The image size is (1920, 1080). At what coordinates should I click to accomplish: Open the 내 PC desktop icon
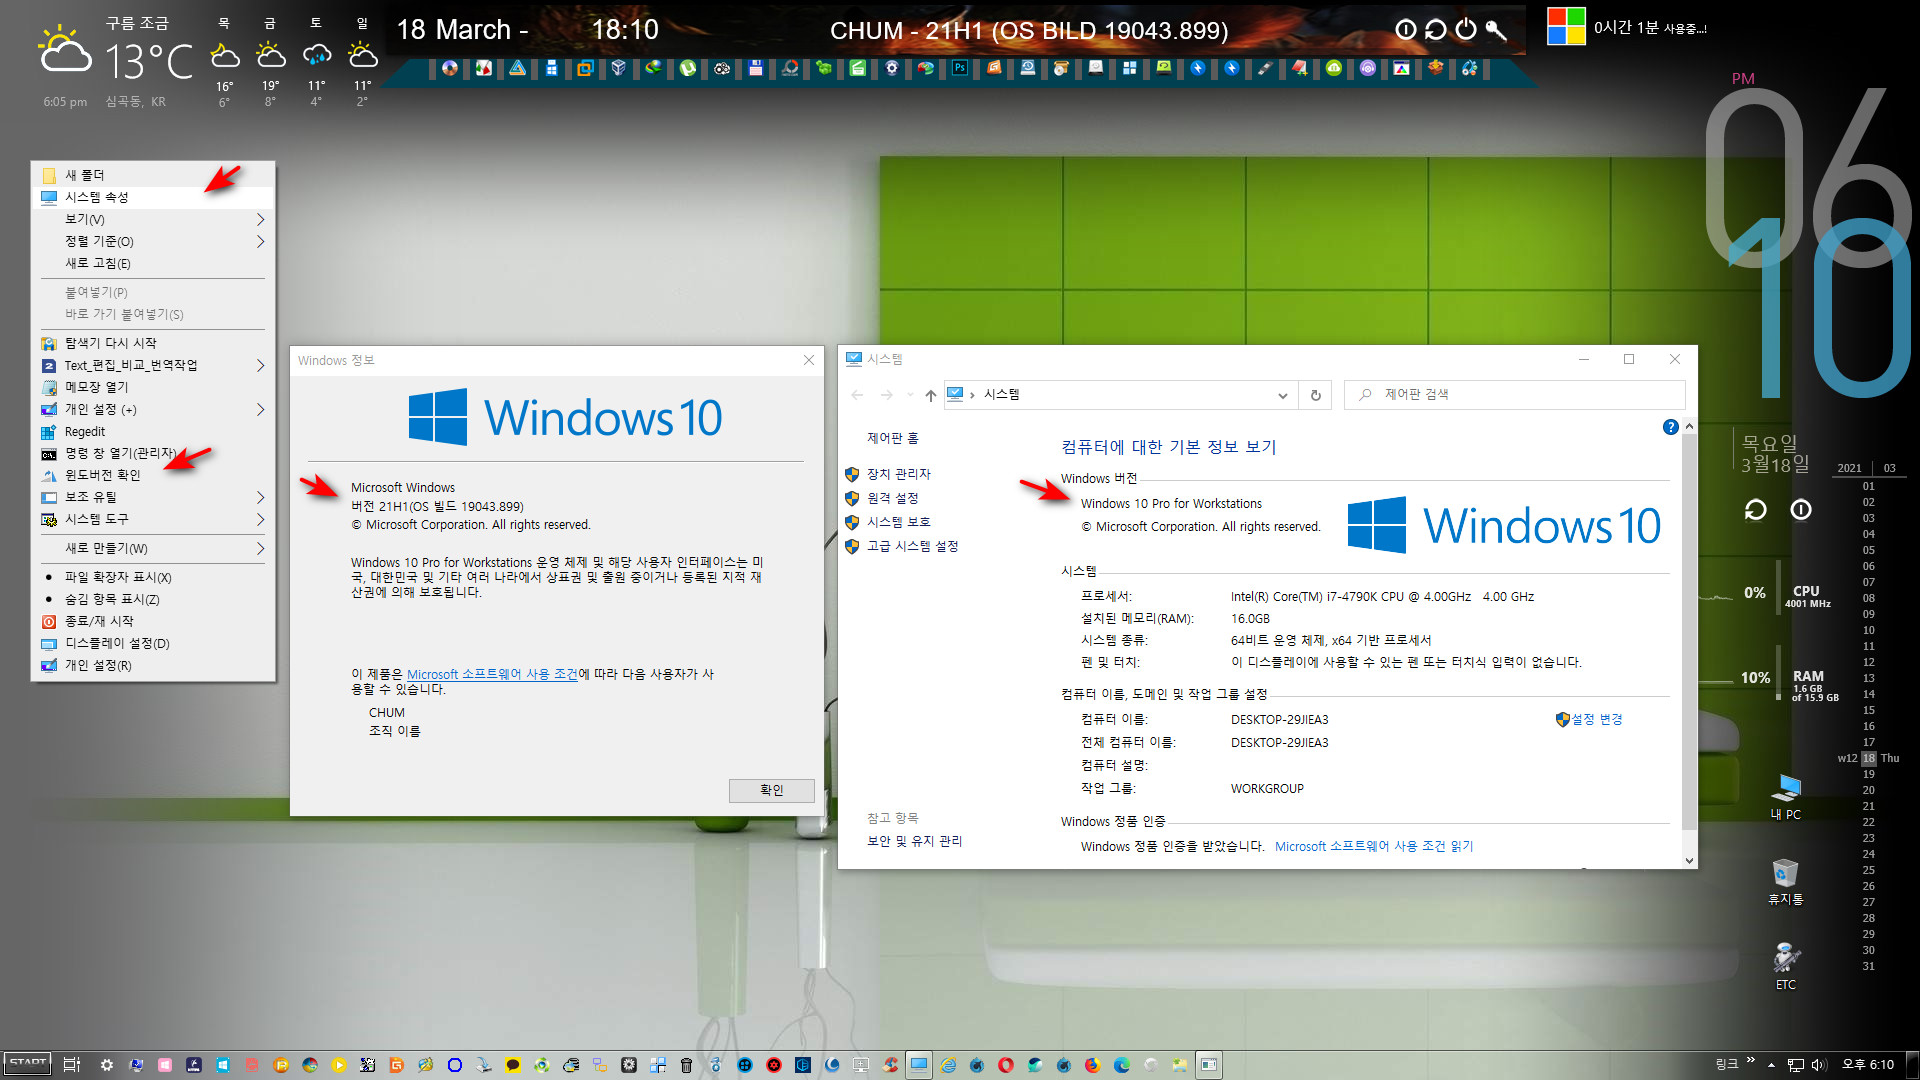1785,797
